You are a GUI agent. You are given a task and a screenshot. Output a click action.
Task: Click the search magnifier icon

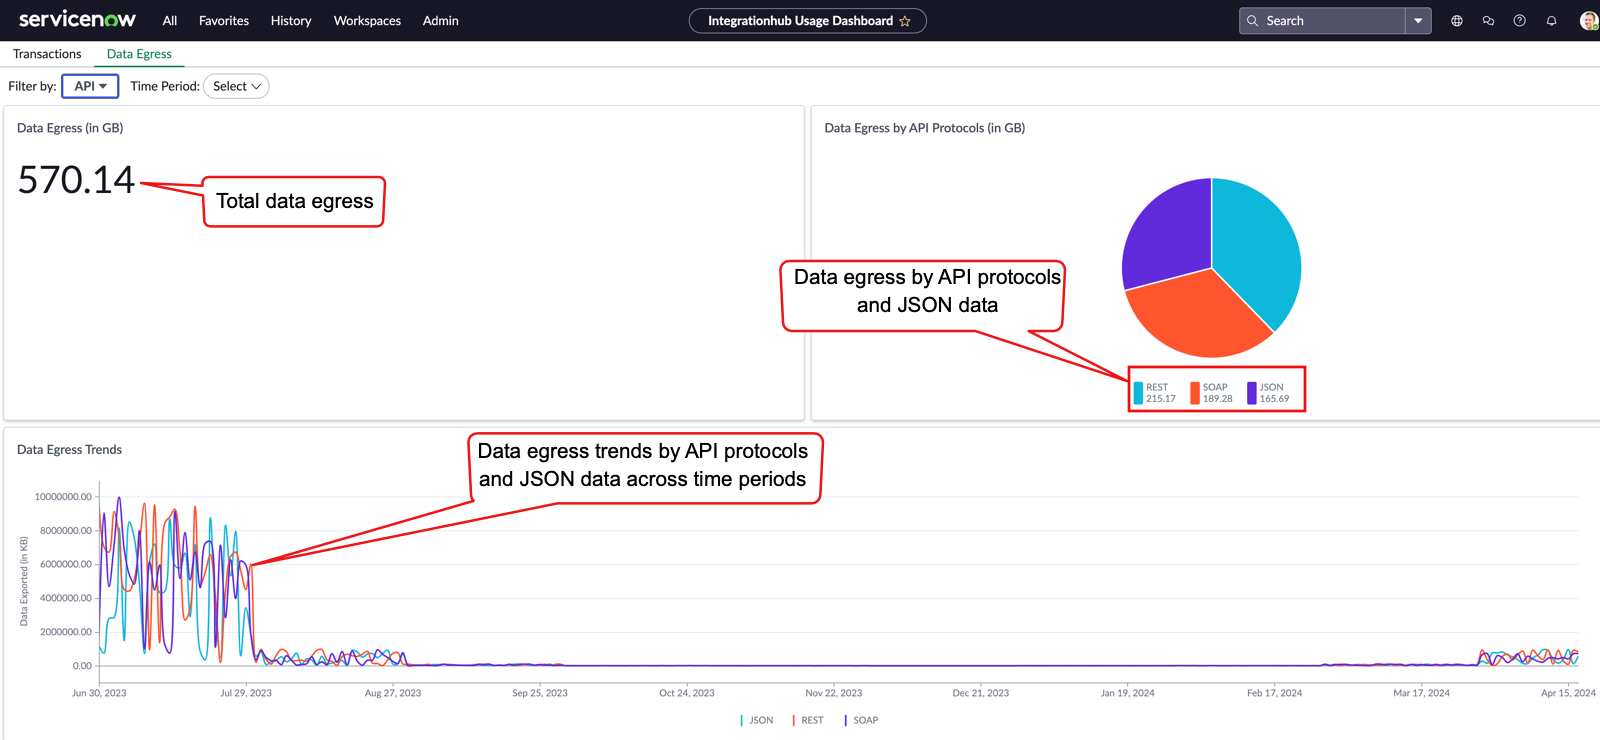pyautogui.click(x=1252, y=21)
